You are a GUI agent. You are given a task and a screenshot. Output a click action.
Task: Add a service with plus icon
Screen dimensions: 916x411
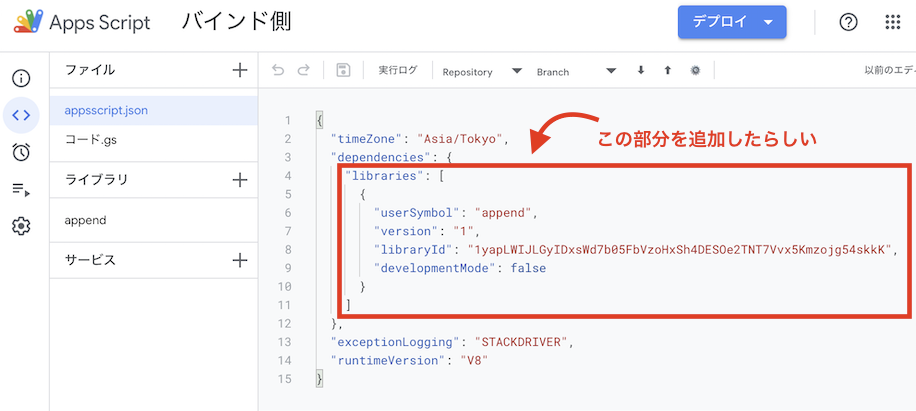(x=240, y=260)
